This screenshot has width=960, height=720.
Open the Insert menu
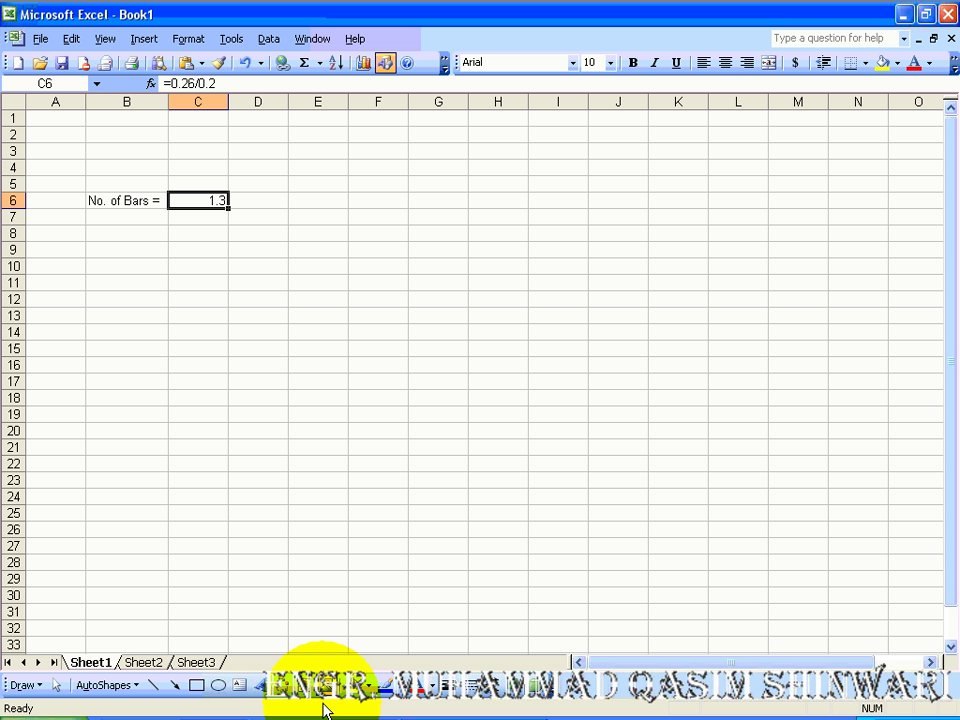click(144, 39)
